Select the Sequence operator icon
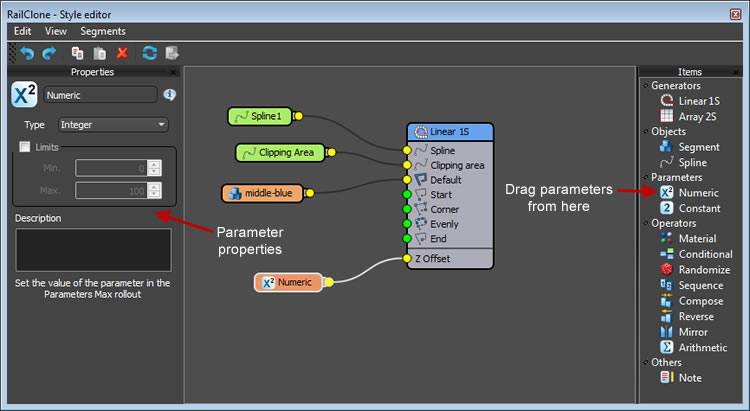 [666, 285]
